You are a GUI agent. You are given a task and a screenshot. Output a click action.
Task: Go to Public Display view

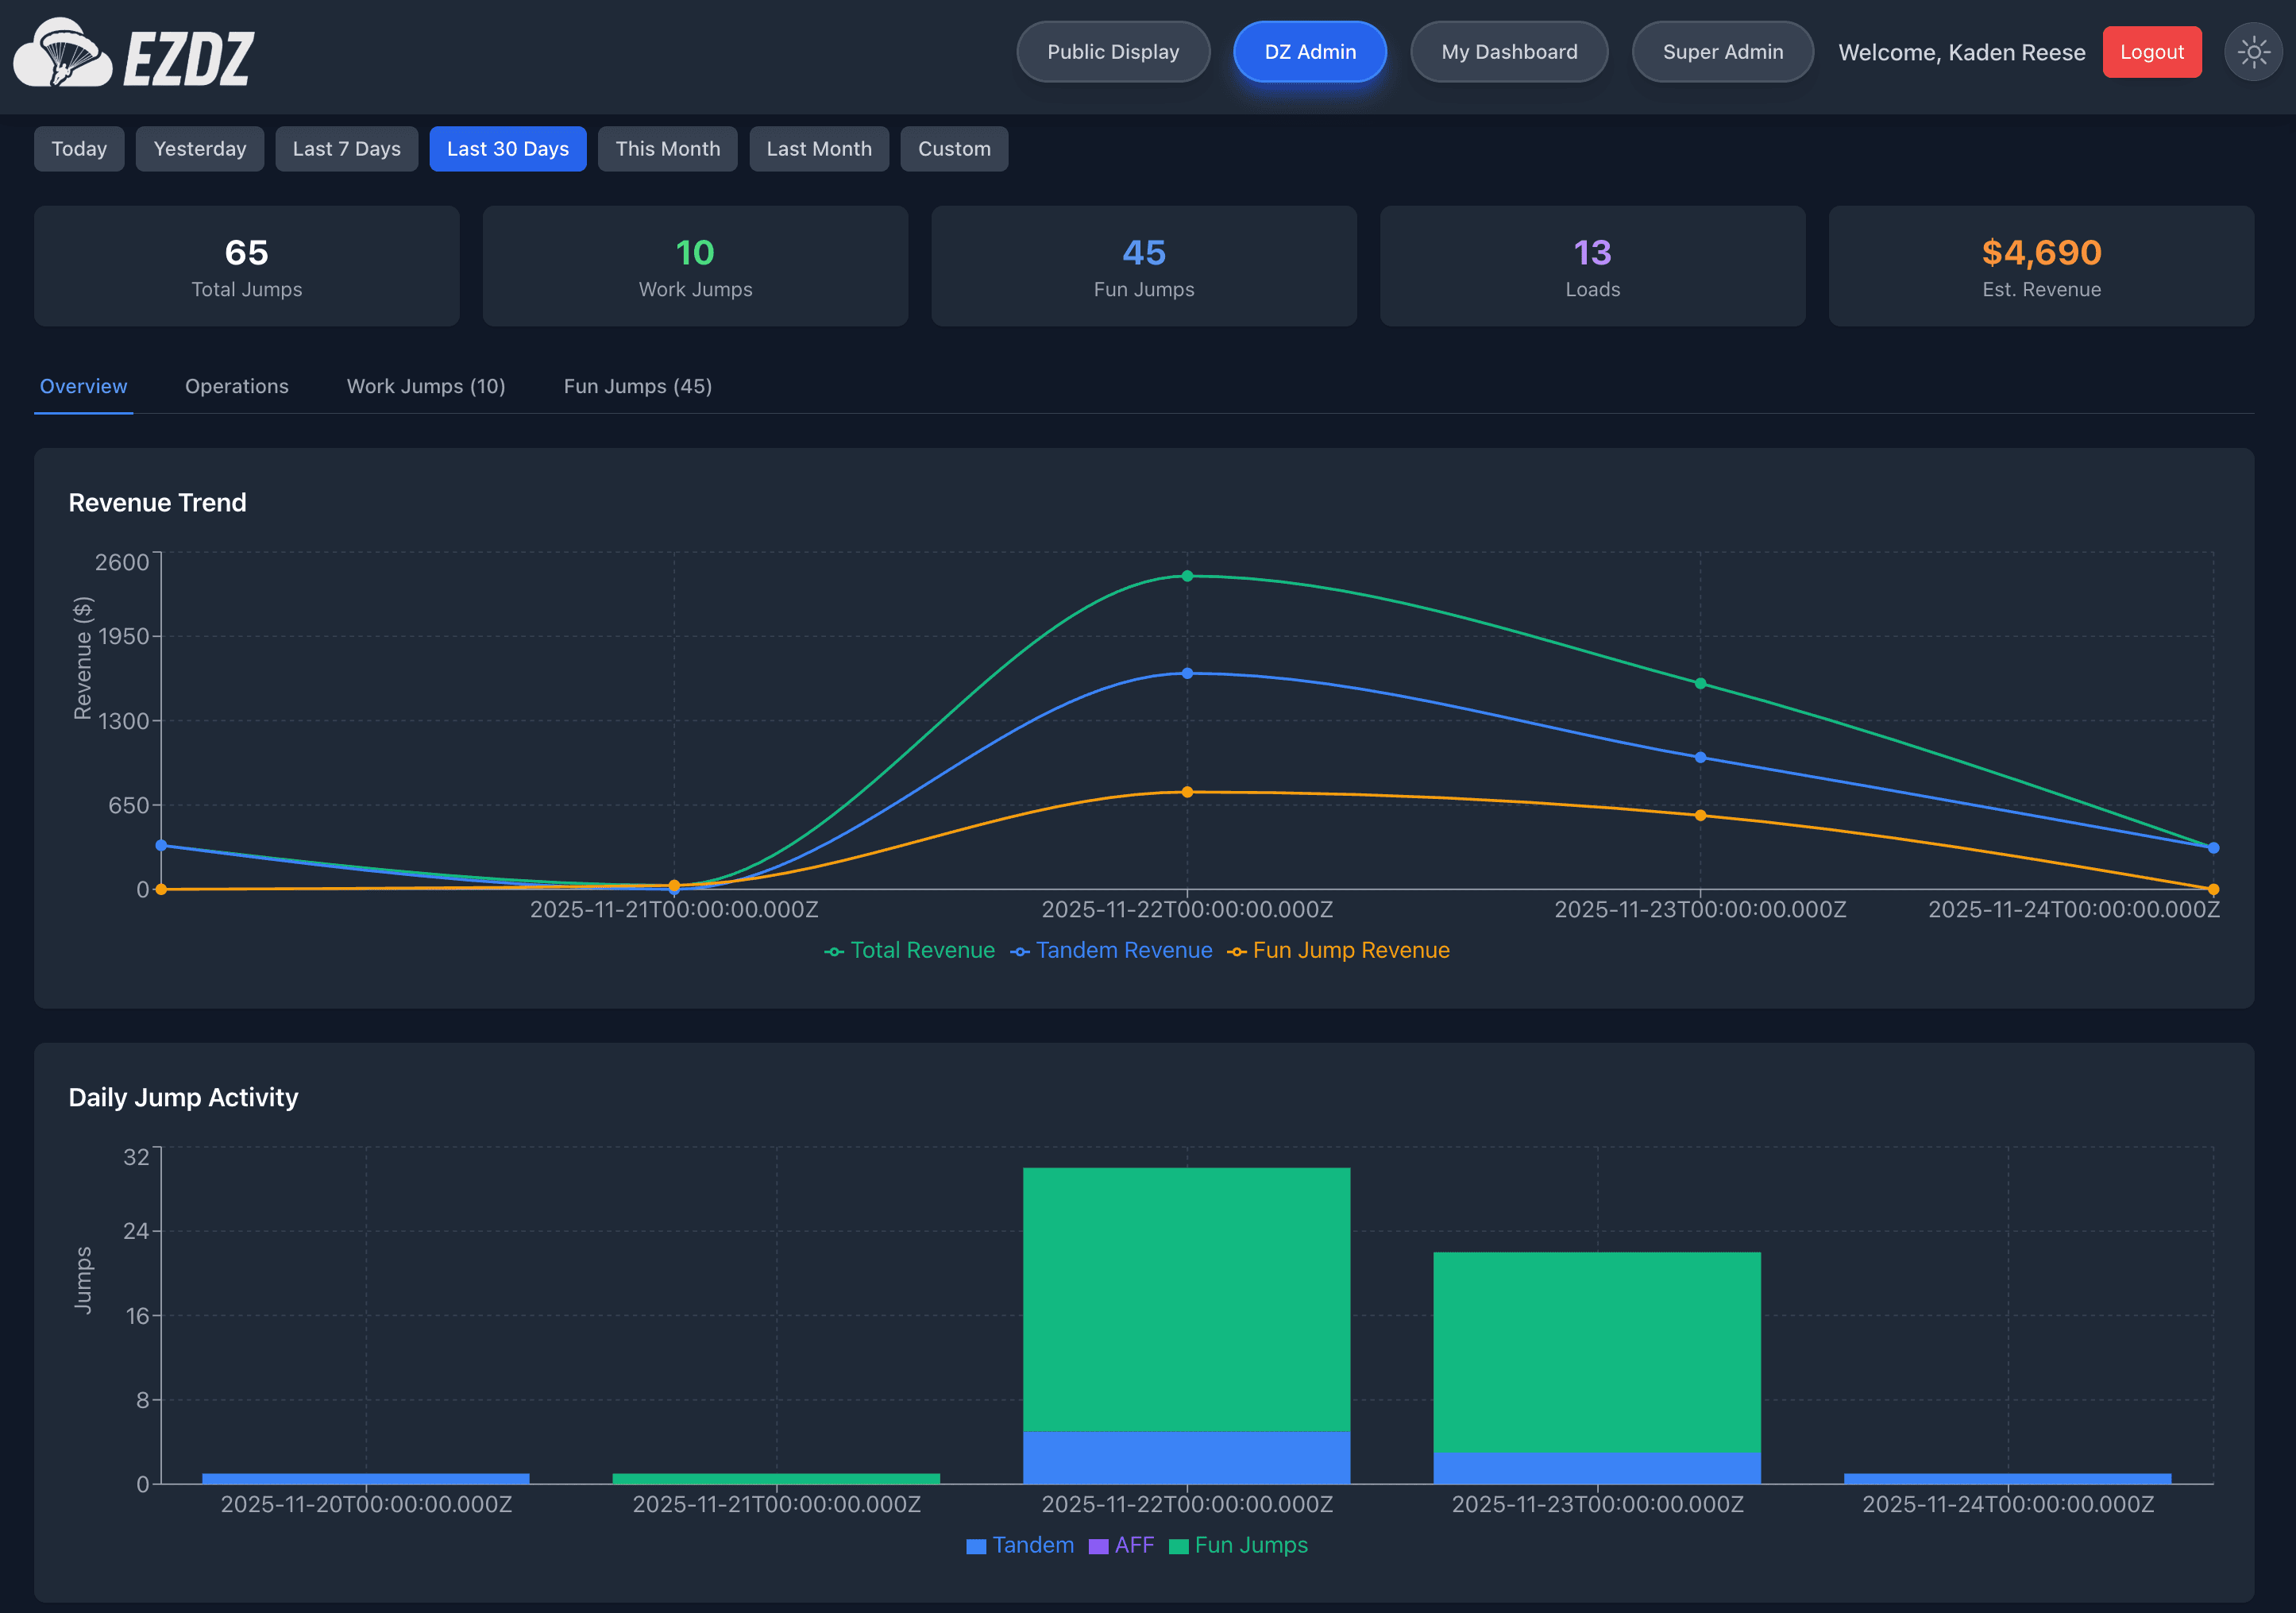[x=1112, y=52]
